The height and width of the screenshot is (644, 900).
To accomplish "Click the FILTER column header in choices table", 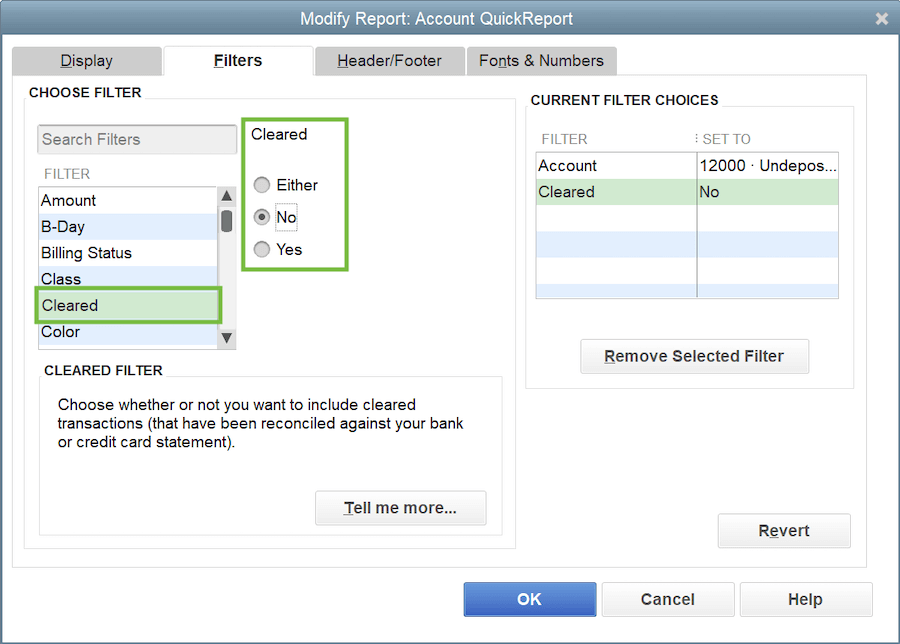I will (564, 139).
